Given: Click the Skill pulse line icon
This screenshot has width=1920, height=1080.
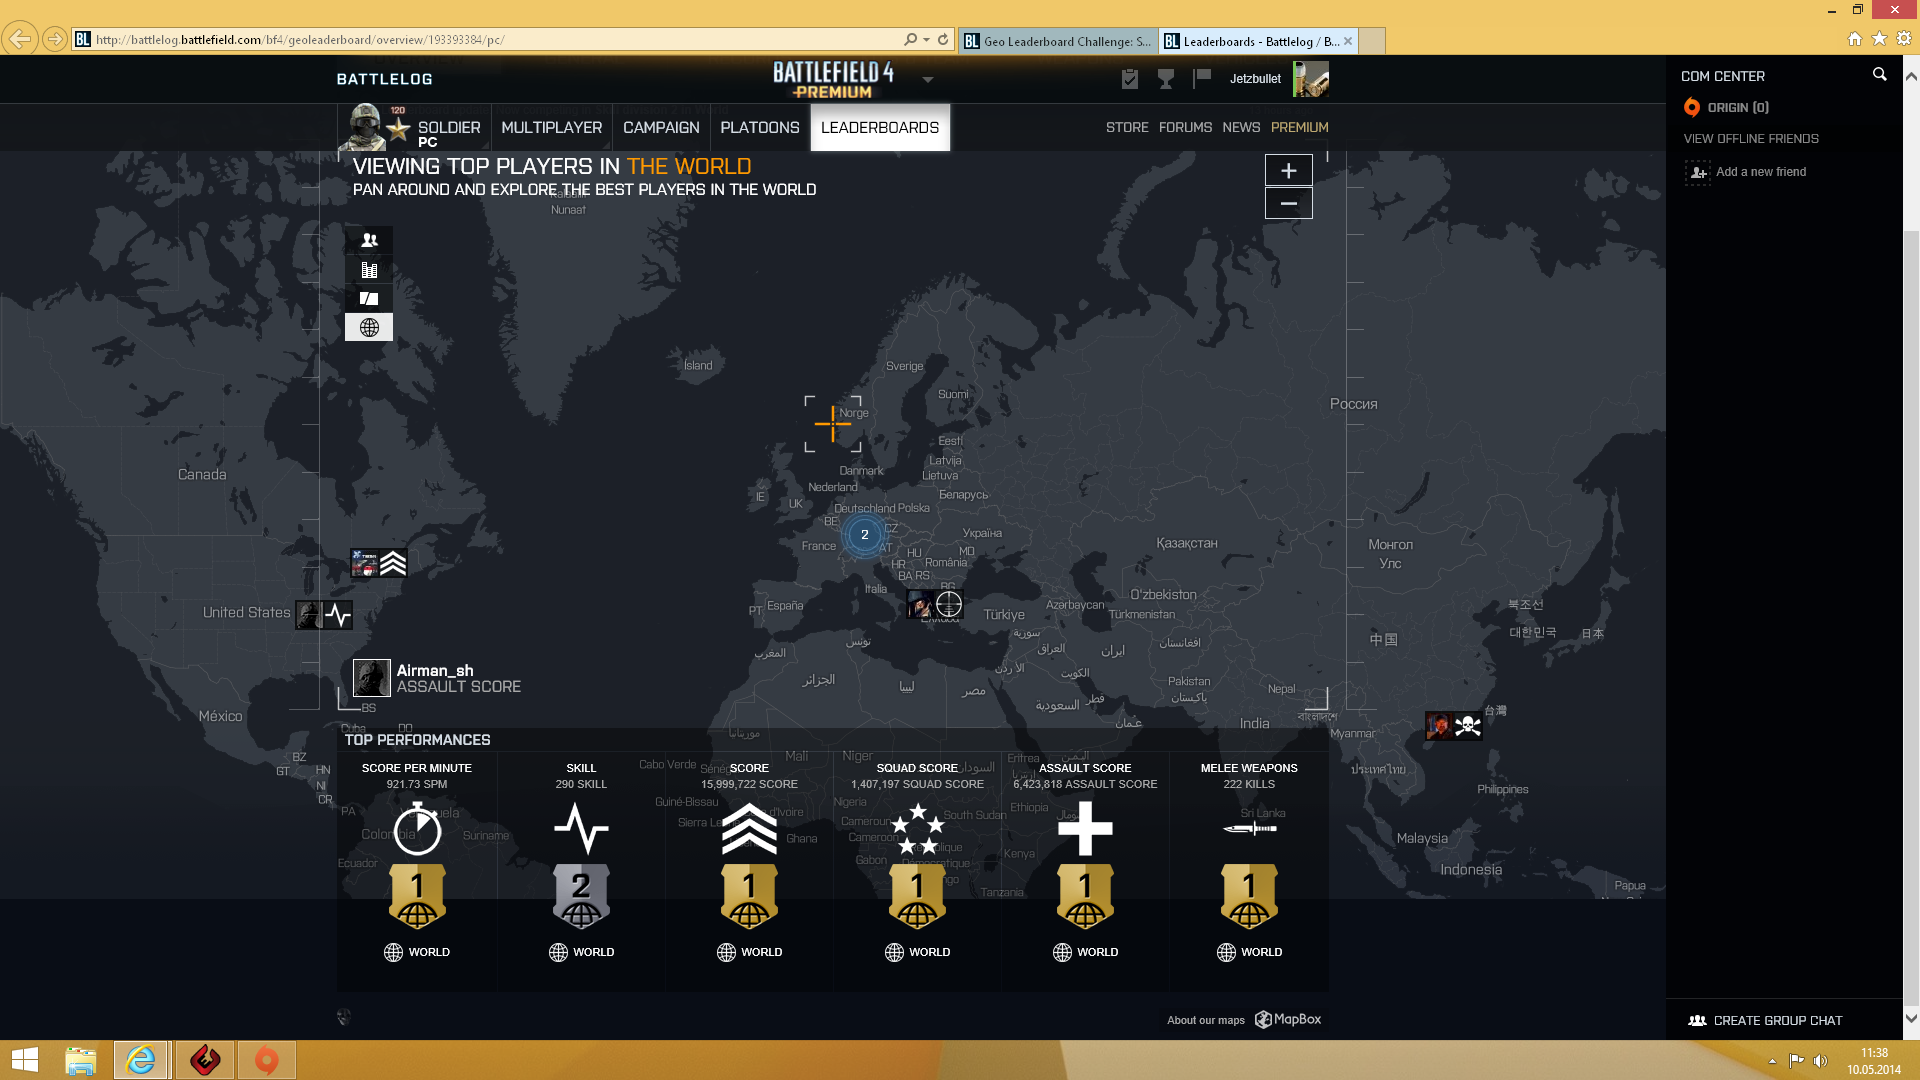Looking at the screenshot, I should [581, 828].
